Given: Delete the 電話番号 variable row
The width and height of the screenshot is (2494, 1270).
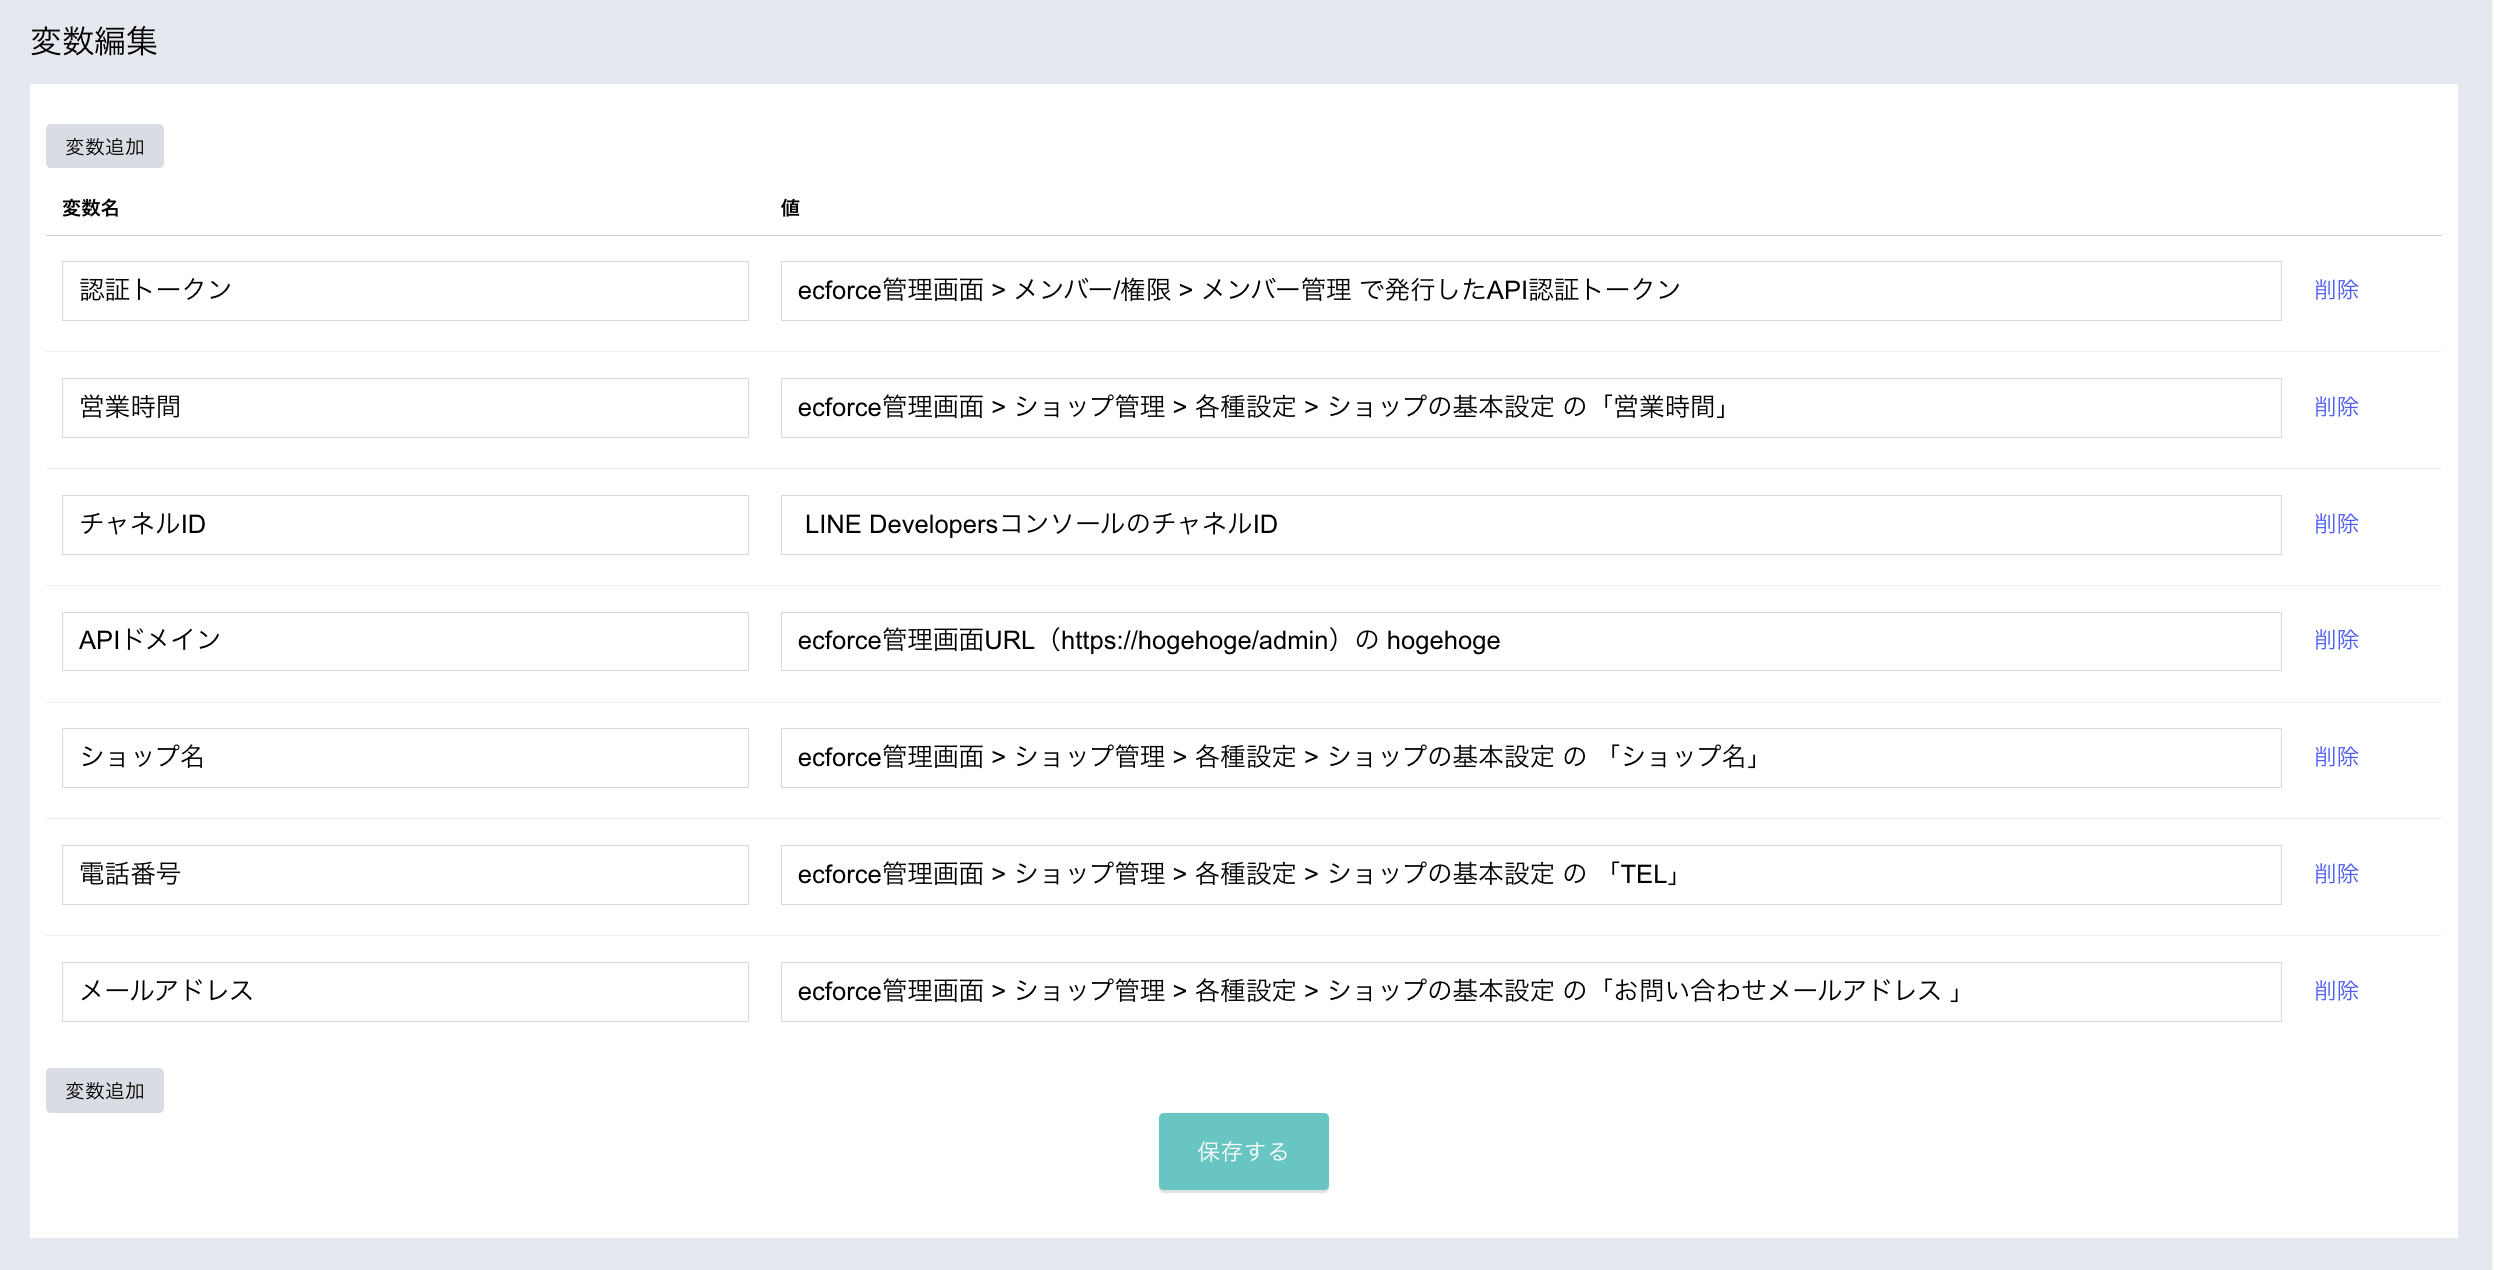Looking at the screenshot, I should [2336, 874].
